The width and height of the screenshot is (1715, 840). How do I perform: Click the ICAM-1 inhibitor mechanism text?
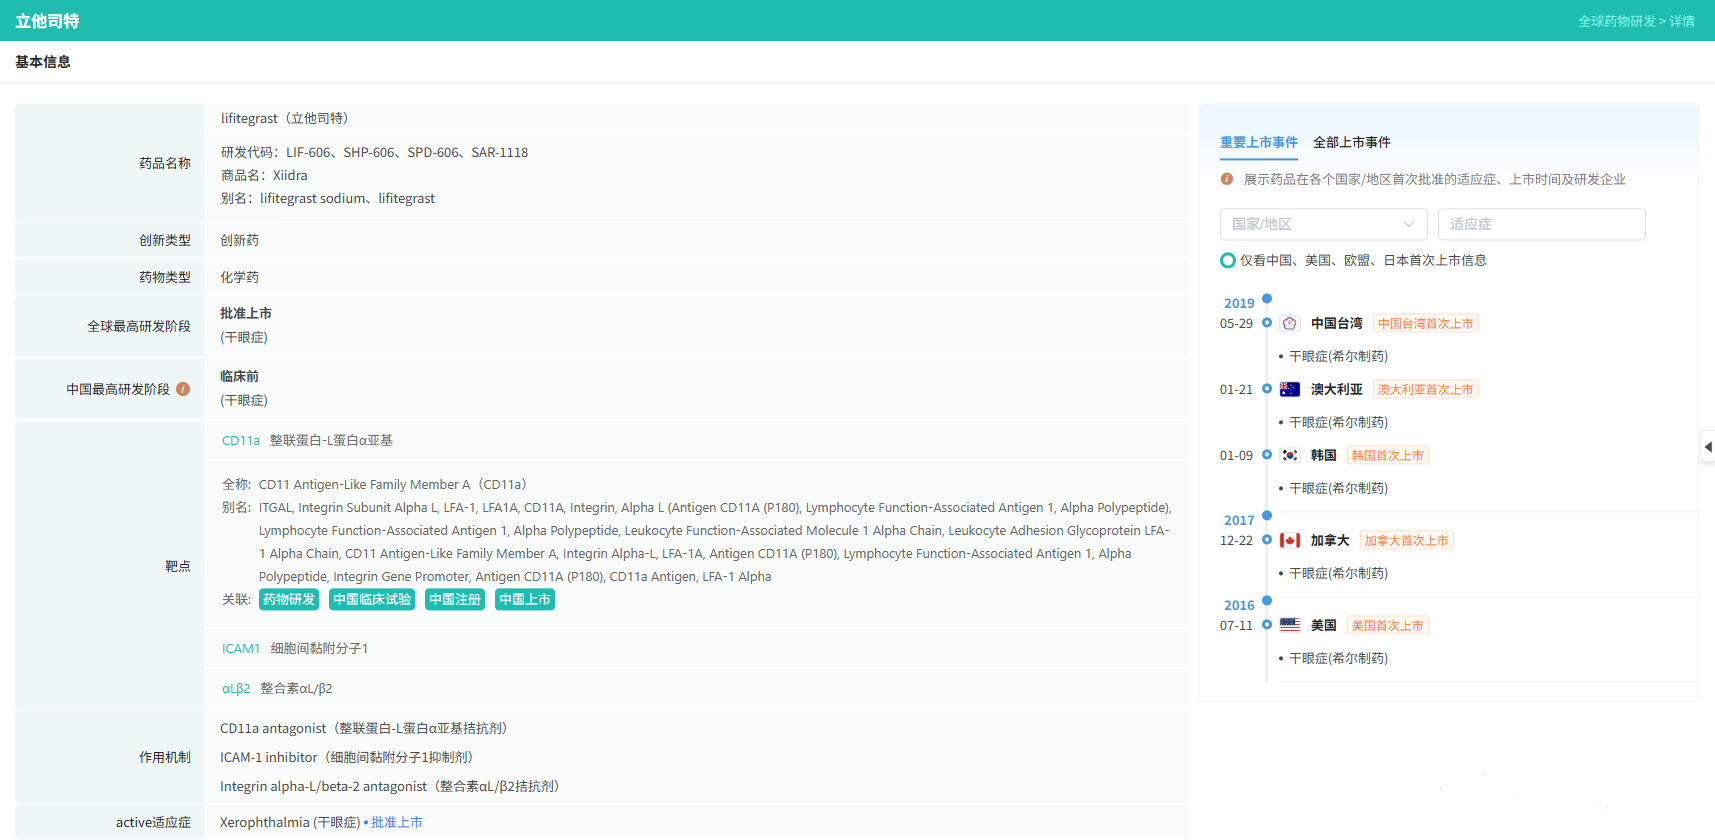coord(347,757)
